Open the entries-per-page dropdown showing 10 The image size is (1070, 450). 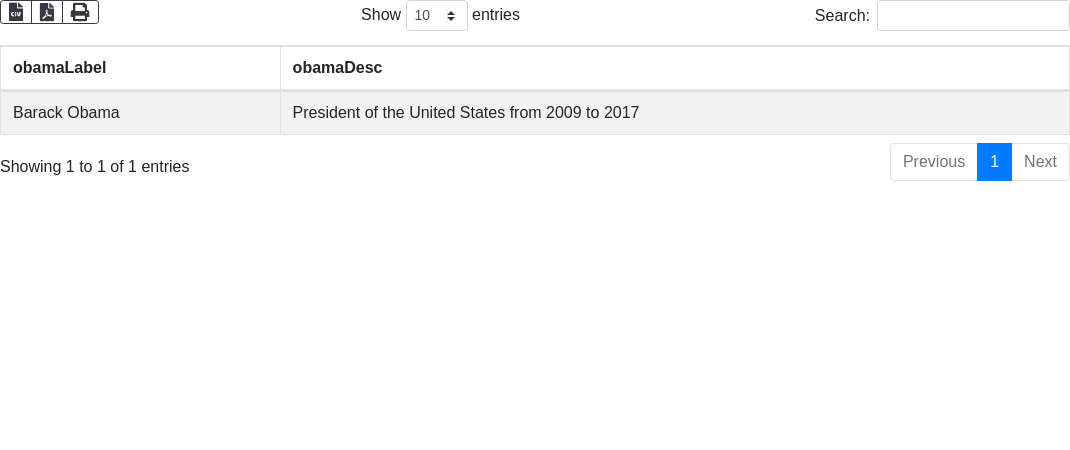pyautogui.click(x=436, y=15)
